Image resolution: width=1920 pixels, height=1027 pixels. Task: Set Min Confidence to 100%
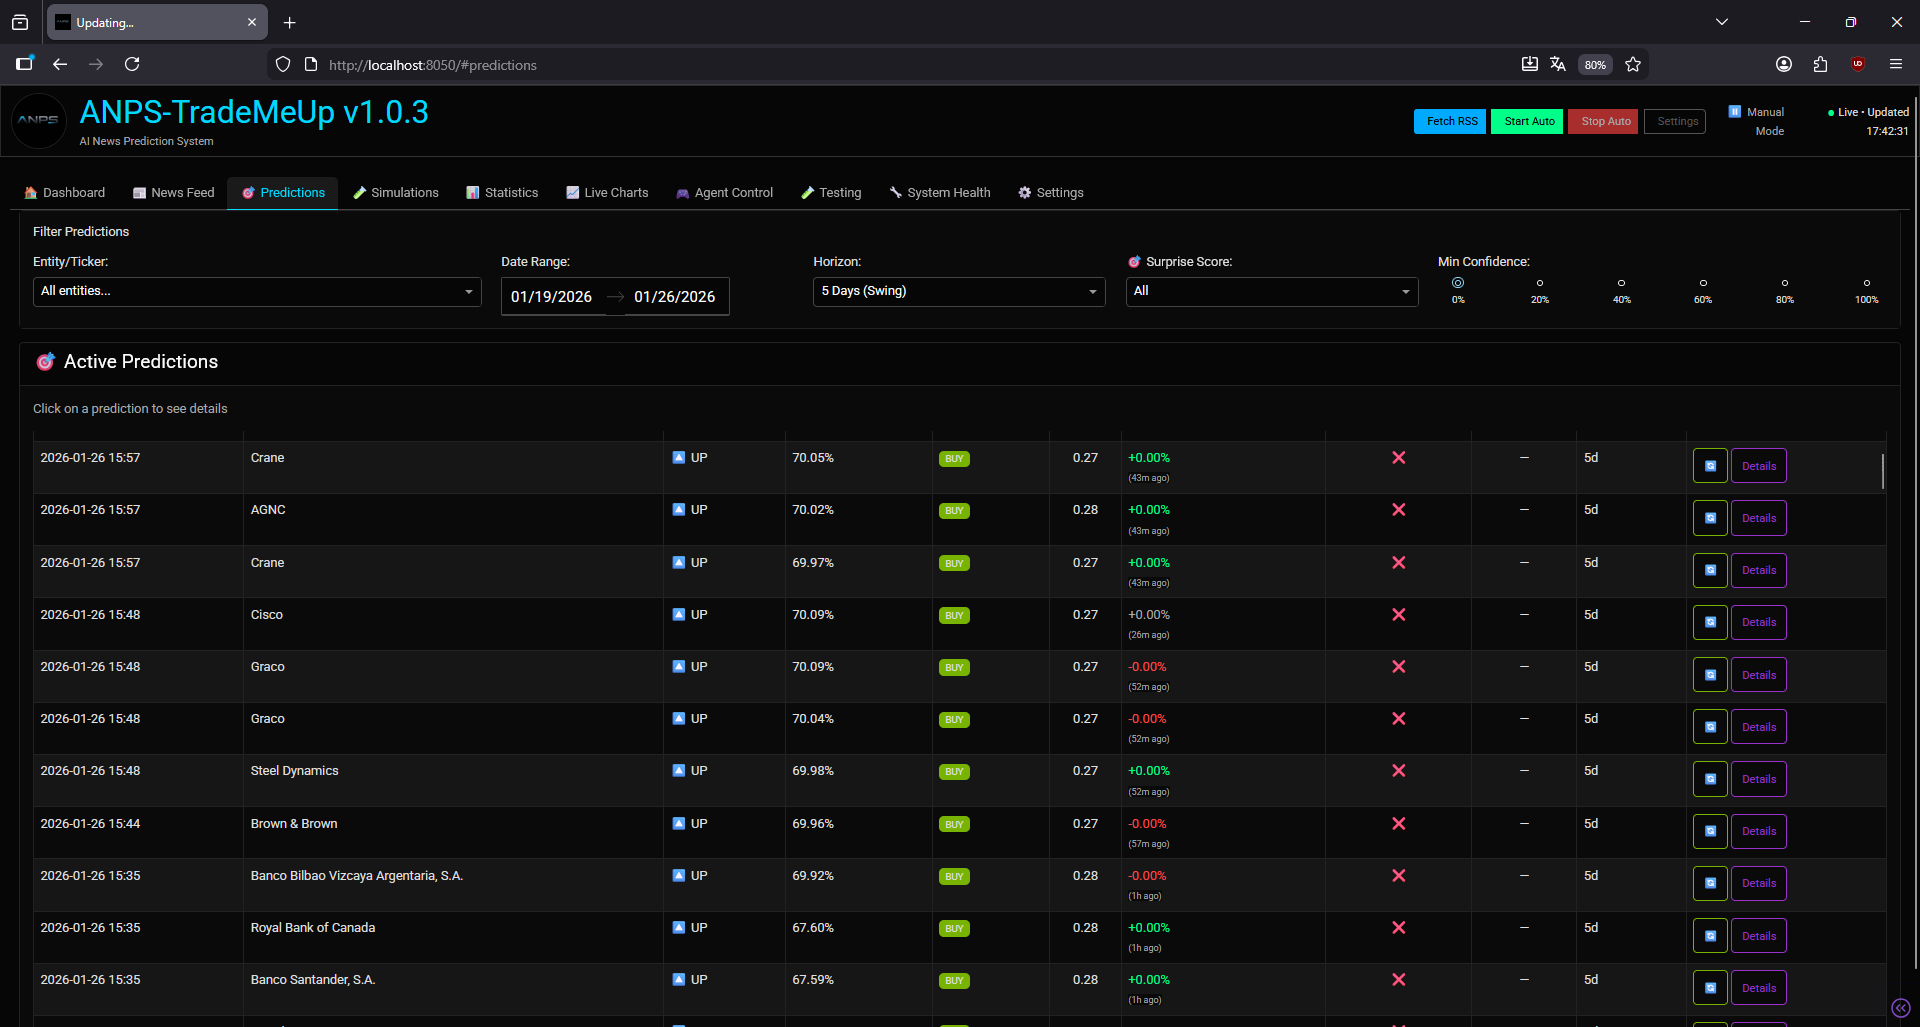(1866, 283)
